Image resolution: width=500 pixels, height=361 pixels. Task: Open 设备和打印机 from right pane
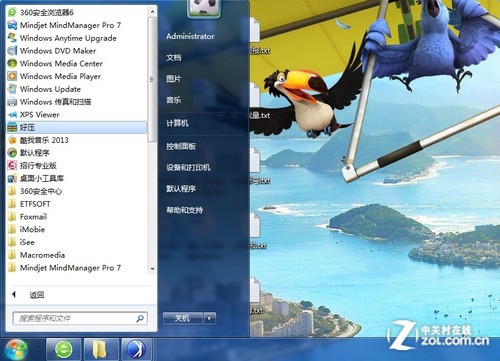pos(188,167)
